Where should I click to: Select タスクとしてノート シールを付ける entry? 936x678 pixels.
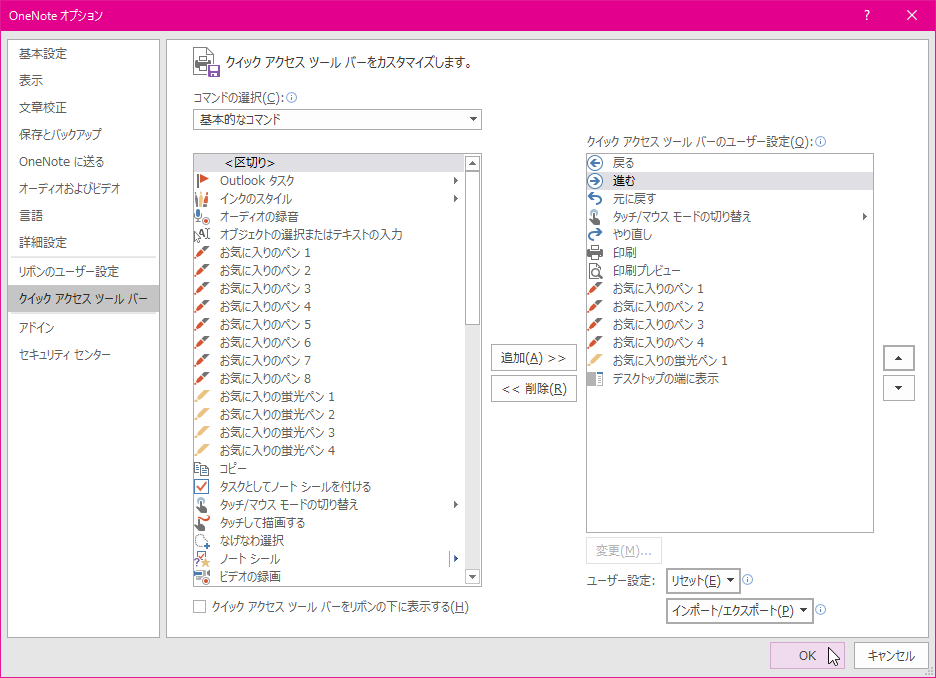[329, 486]
